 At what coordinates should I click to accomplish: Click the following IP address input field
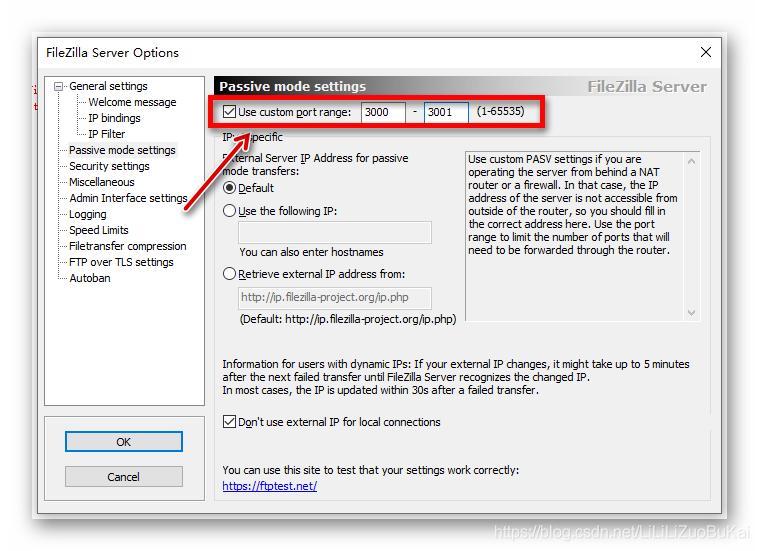coord(334,233)
